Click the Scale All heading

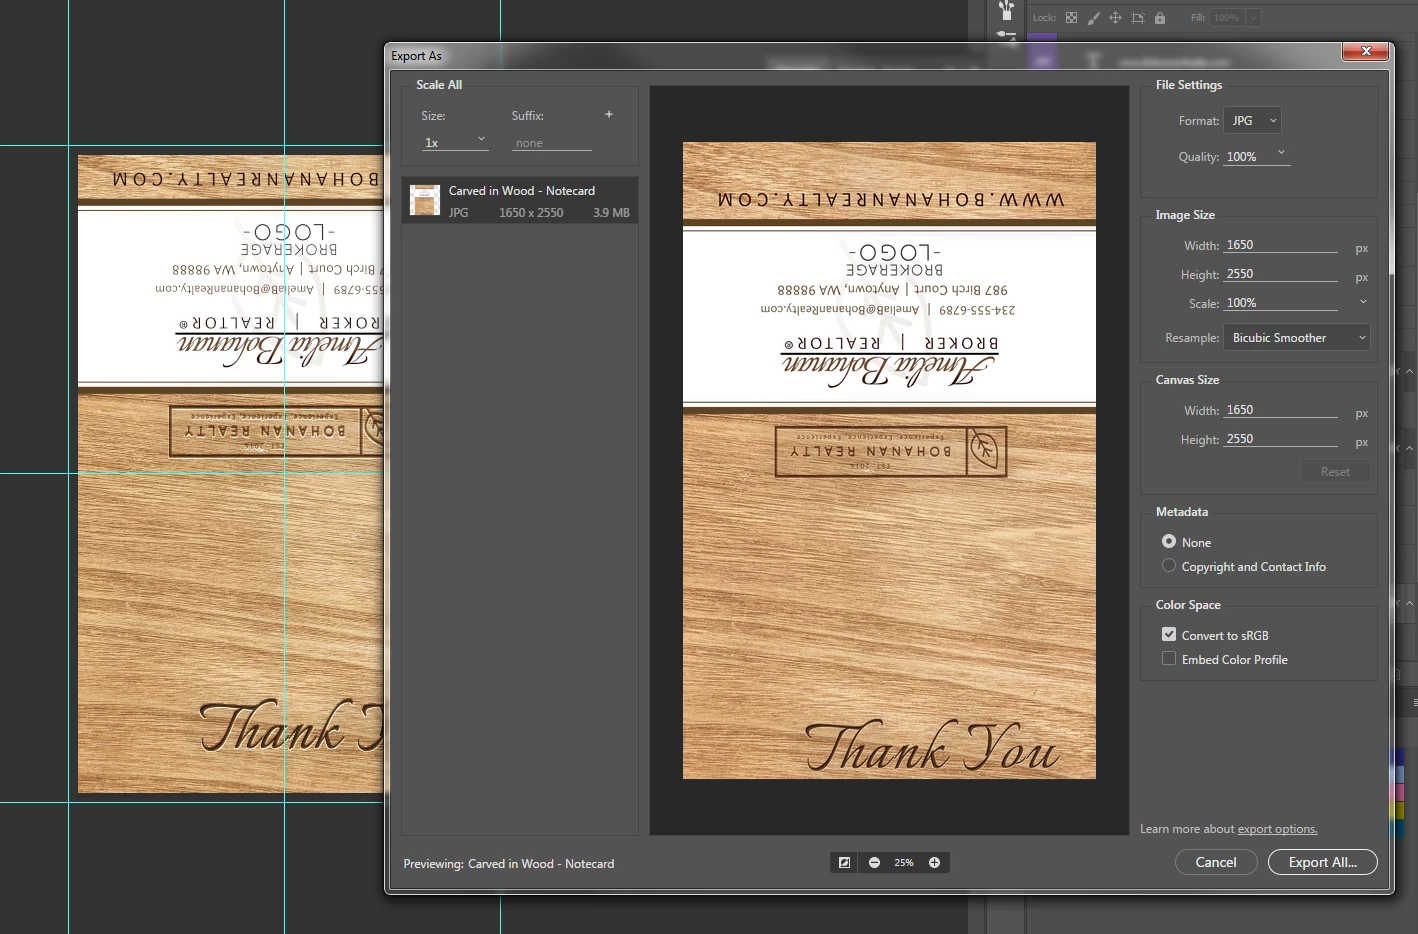tap(439, 85)
